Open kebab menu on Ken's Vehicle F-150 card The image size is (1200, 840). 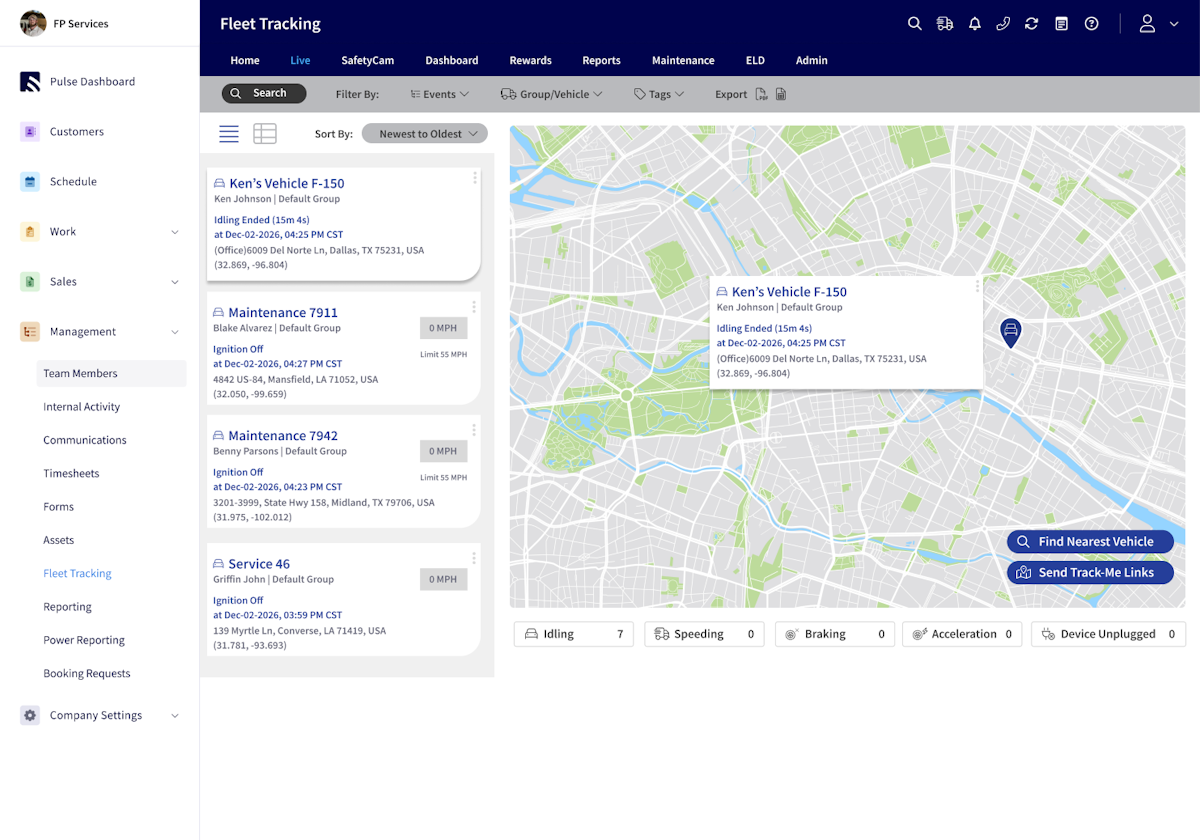tap(474, 178)
